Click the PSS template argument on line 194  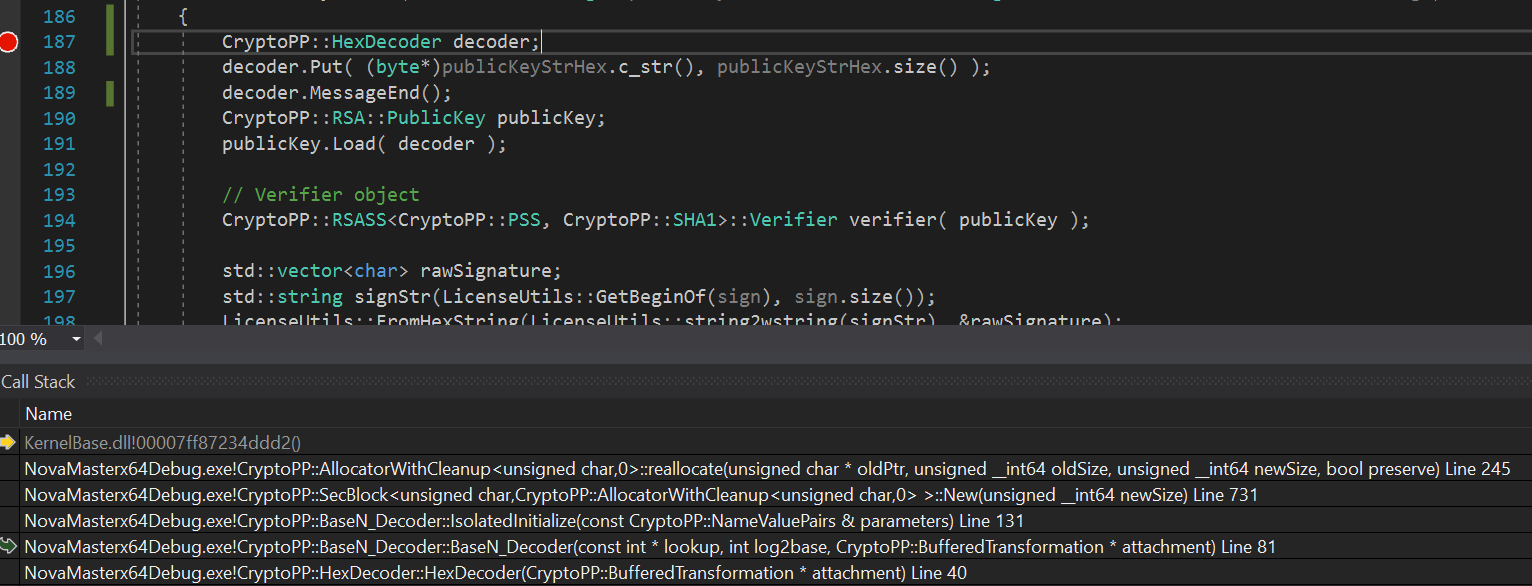coord(524,220)
